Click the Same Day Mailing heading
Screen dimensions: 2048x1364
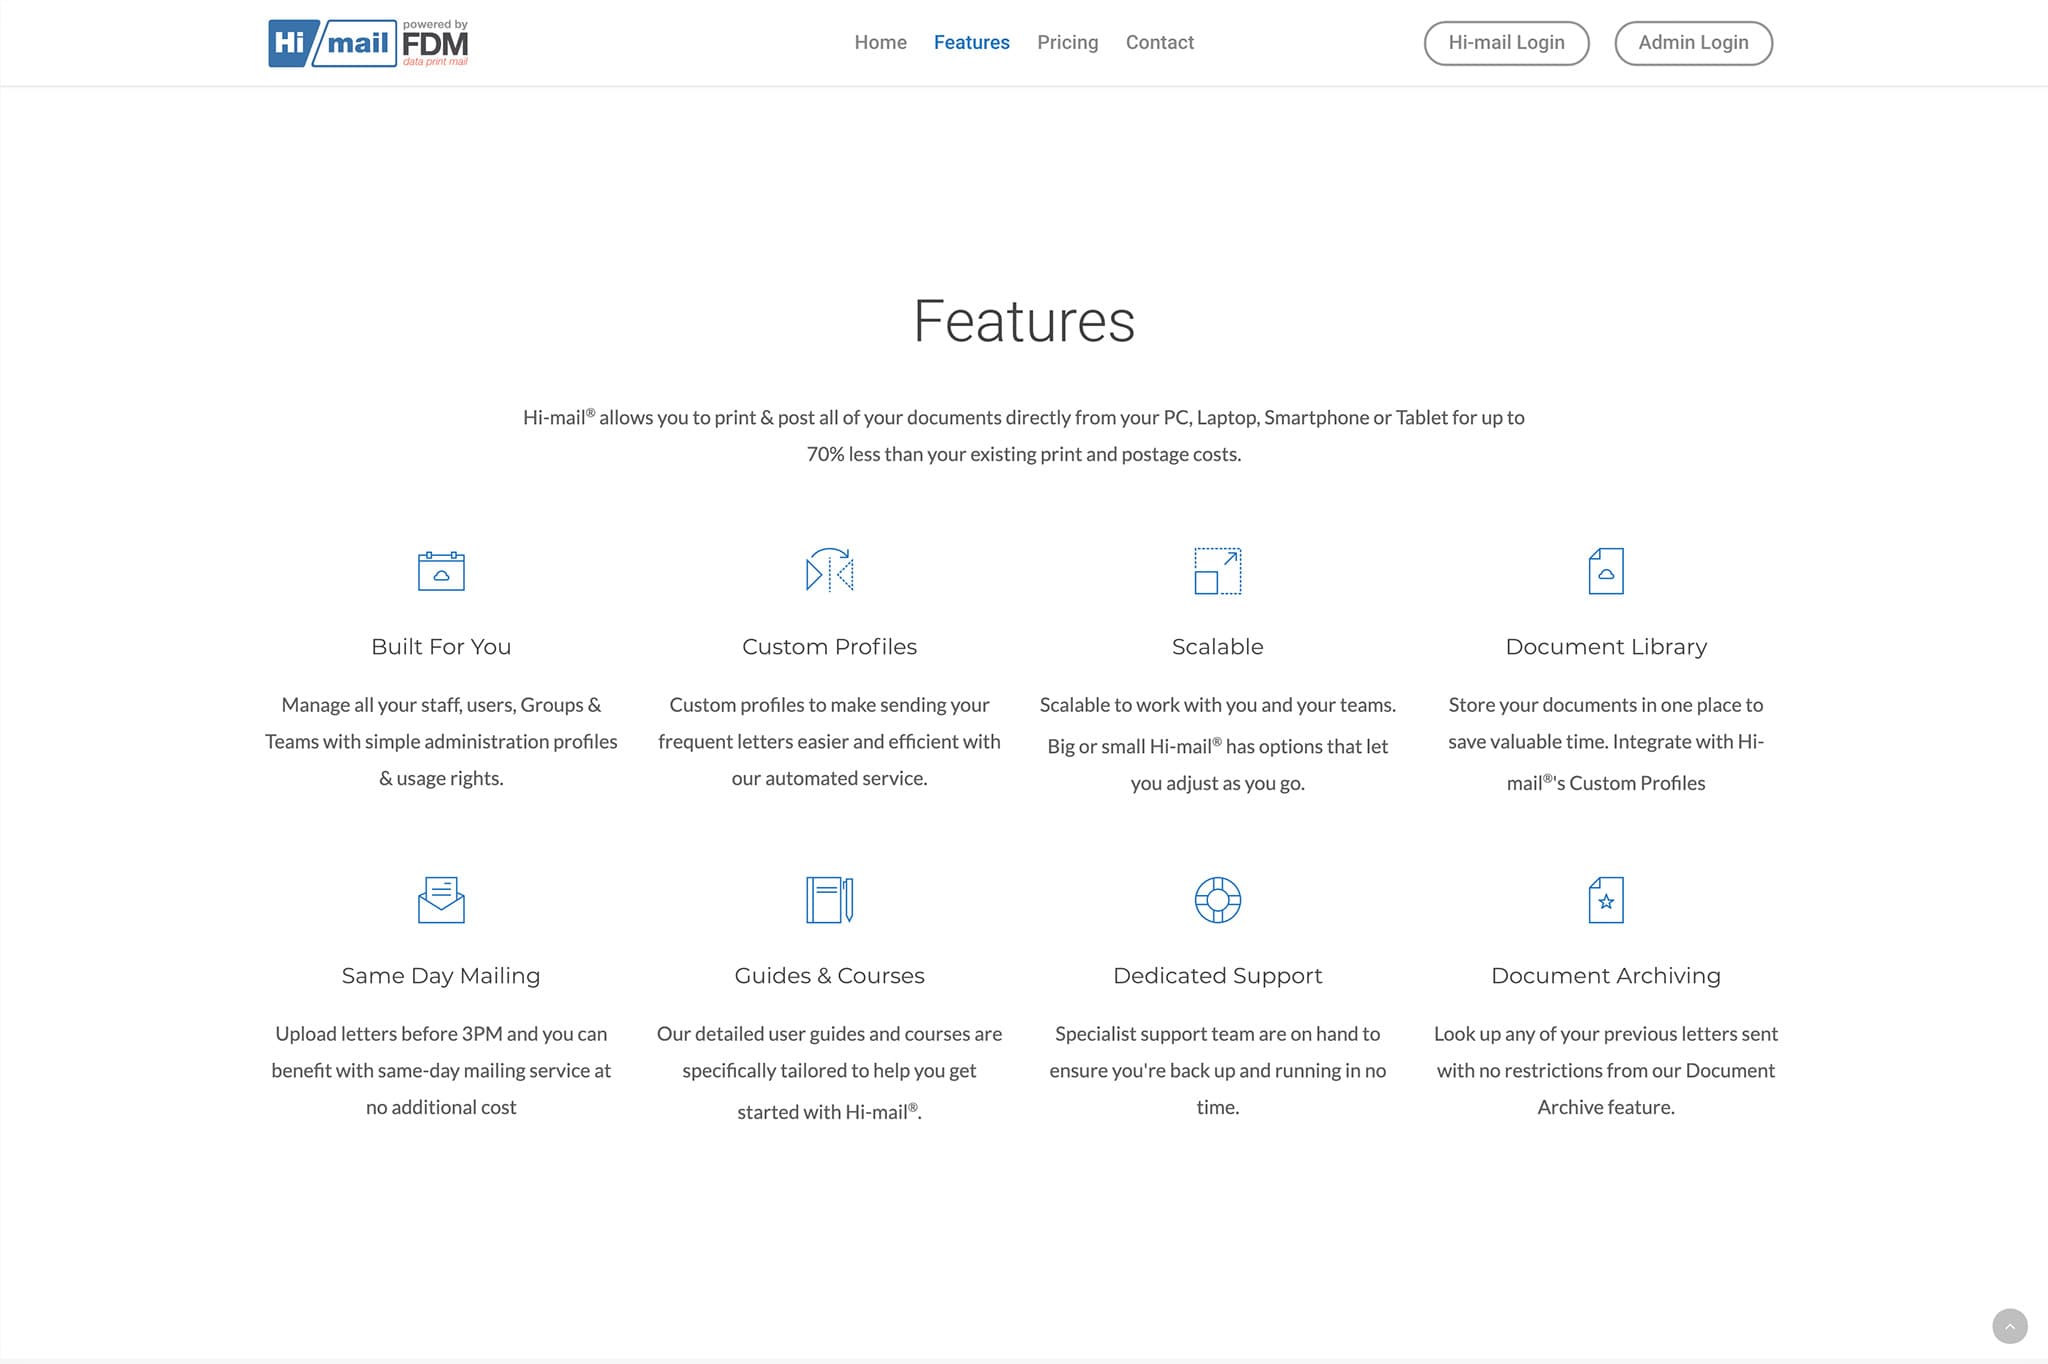coord(441,976)
